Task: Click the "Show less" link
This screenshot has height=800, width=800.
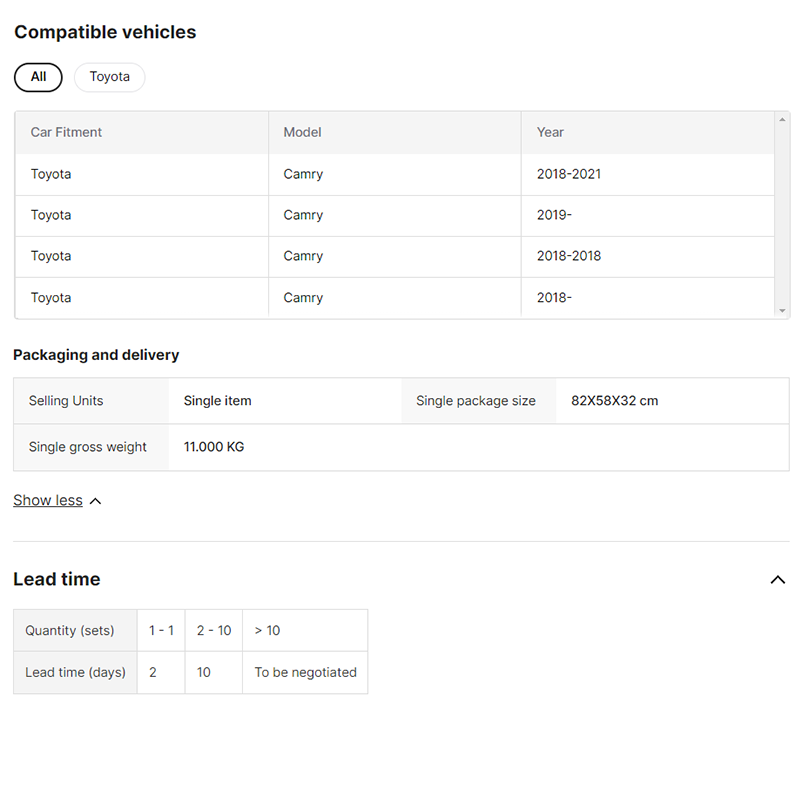Action: [x=47, y=500]
